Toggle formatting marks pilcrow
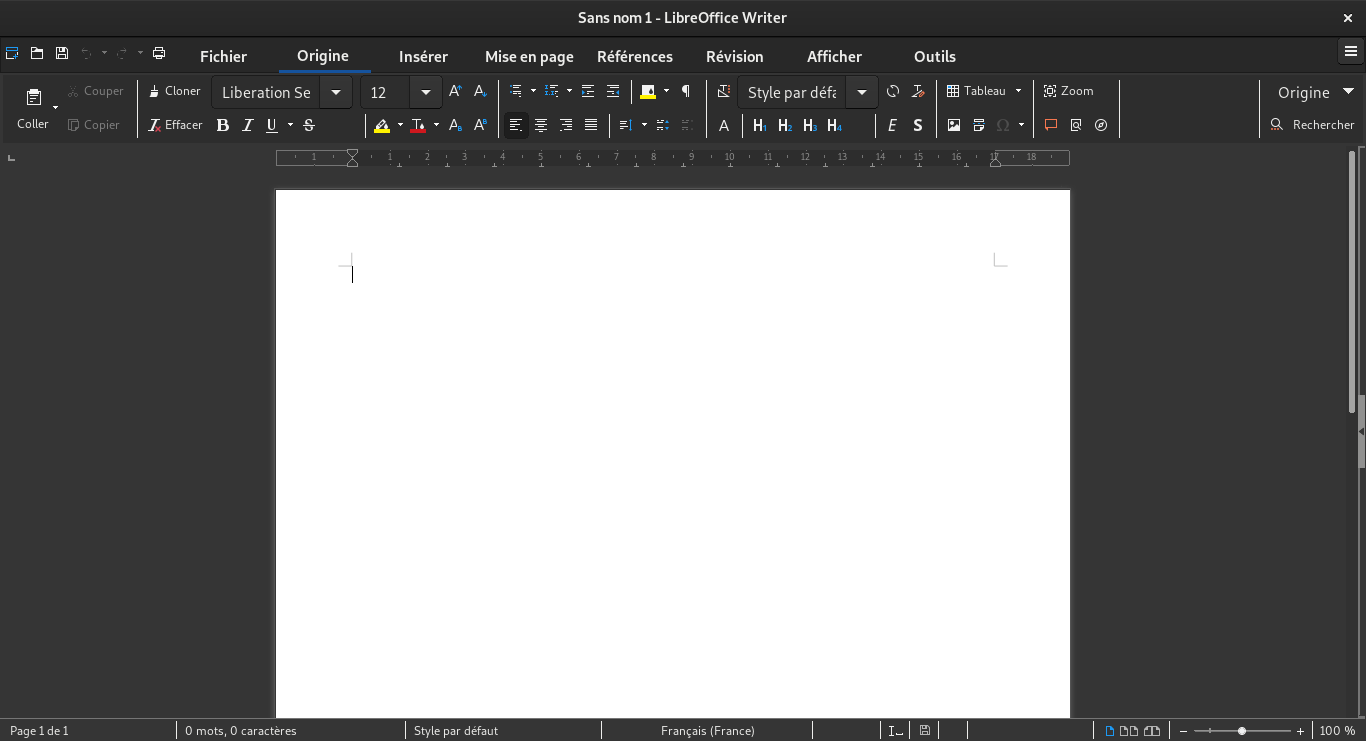This screenshot has height=741, width=1366. [x=686, y=91]
